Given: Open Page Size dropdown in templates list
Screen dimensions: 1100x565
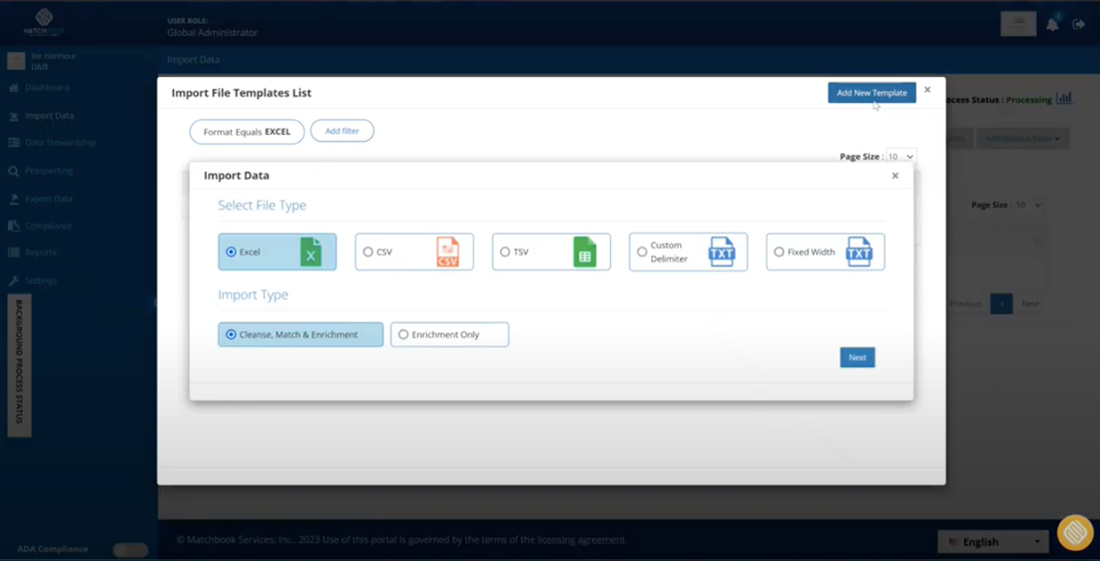Looking at the screenshot, I should point(901,157).
